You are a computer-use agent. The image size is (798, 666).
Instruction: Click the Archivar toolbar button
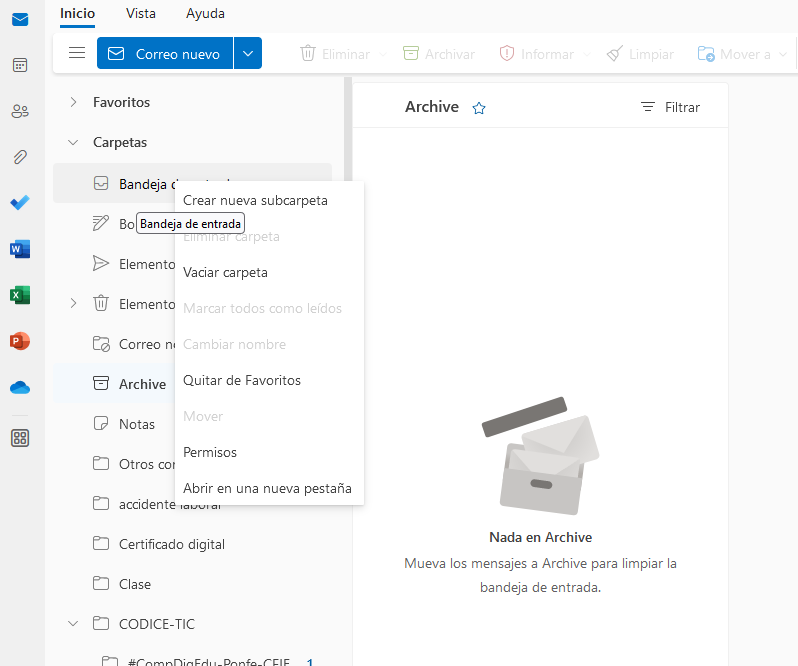[439, 54]
